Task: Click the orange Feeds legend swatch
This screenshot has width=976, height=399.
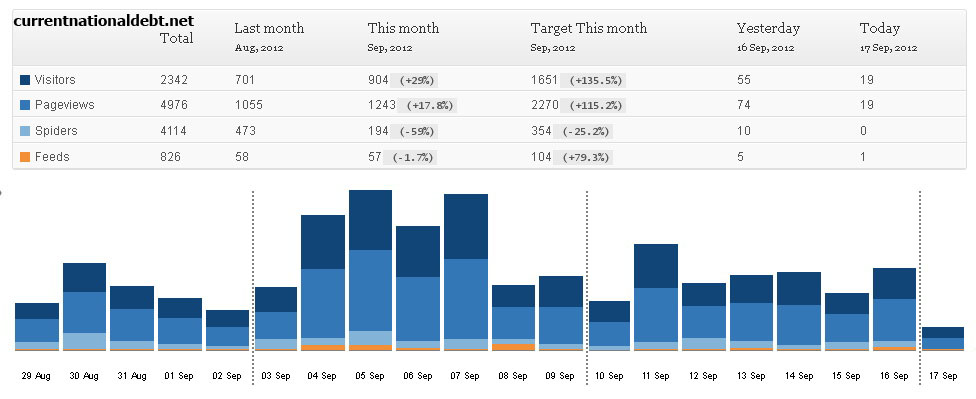Action: coord(25,157)
